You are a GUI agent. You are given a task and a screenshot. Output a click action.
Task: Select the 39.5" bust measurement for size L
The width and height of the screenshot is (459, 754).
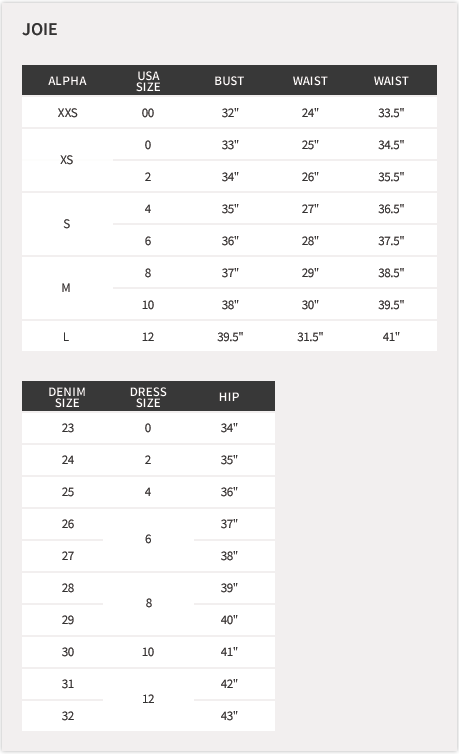[x=230, y=337]
